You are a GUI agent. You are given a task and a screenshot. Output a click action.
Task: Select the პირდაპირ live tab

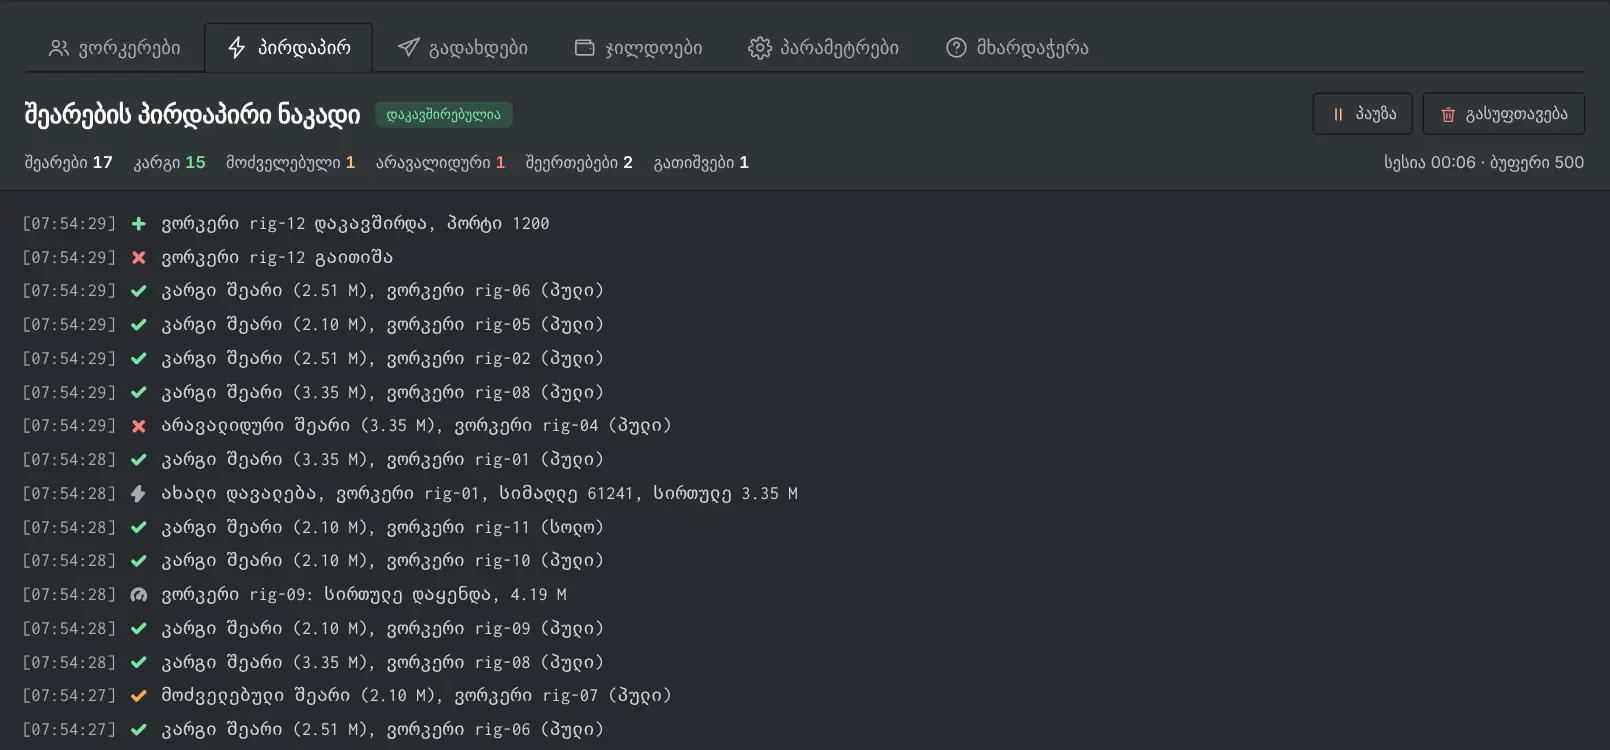[x=289, y=48]
